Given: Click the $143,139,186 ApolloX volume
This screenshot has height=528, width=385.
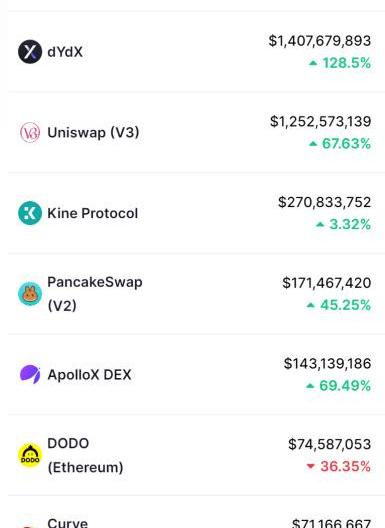Looking at the screenshot, I should [x=327, y=364].
